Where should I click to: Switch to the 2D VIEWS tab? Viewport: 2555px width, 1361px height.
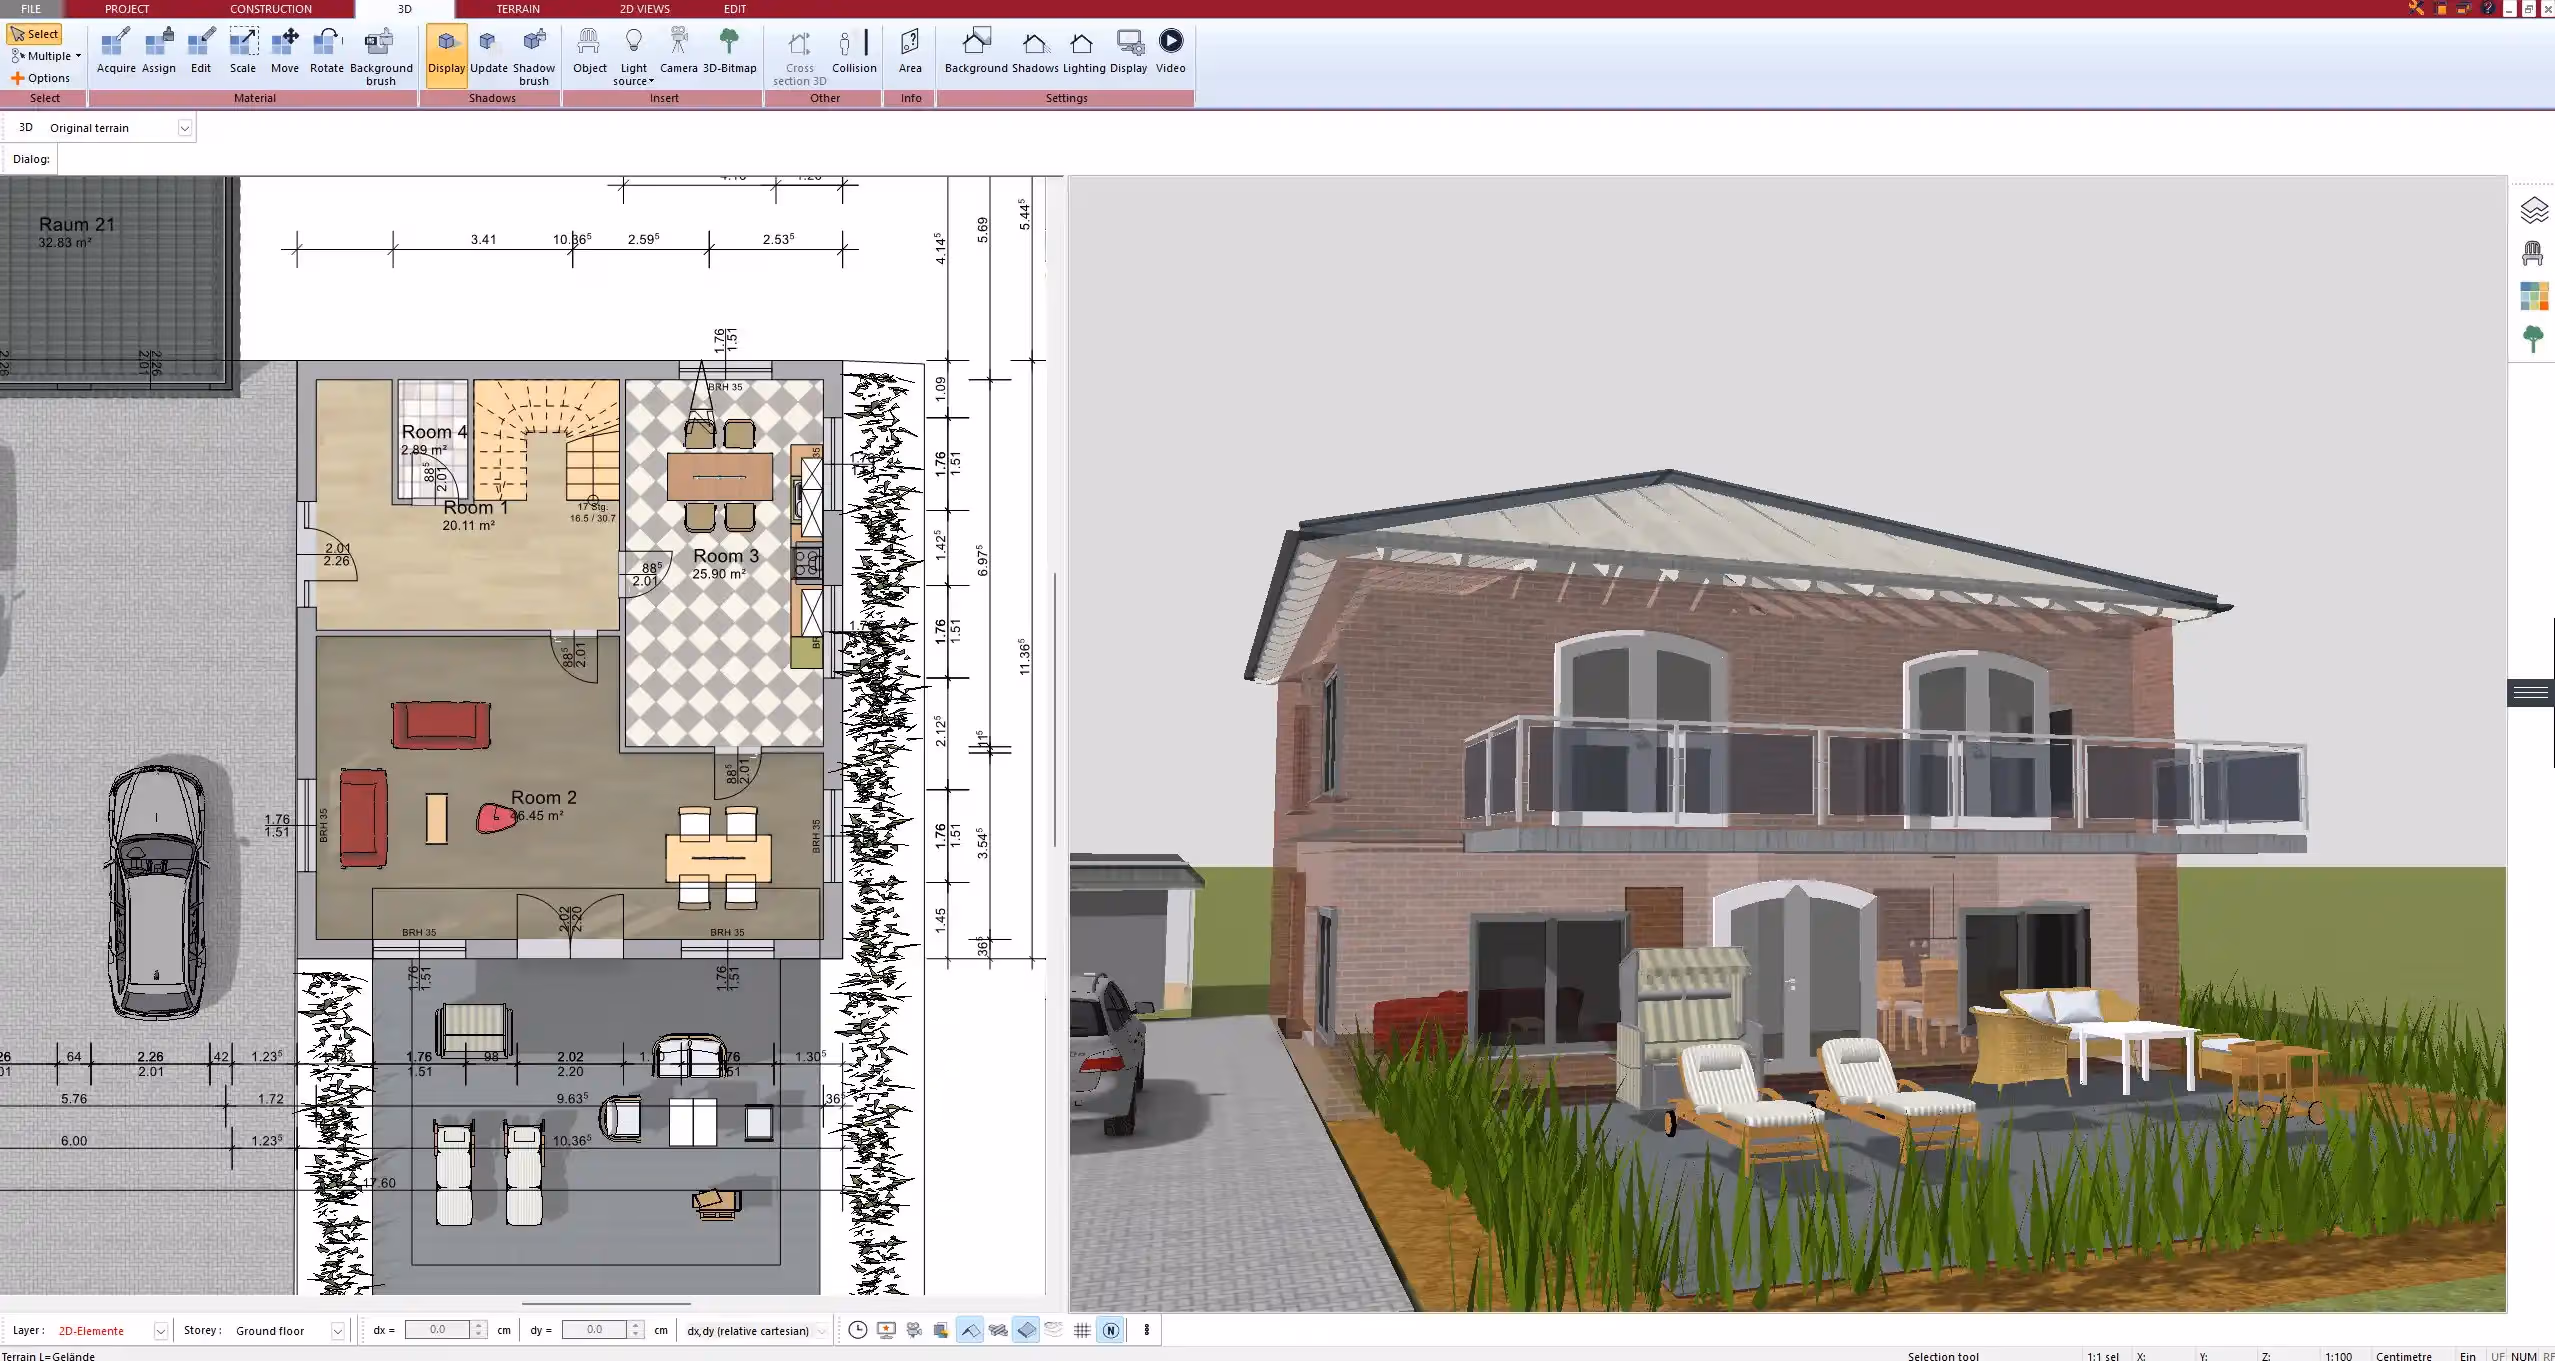tap(644, 9)
